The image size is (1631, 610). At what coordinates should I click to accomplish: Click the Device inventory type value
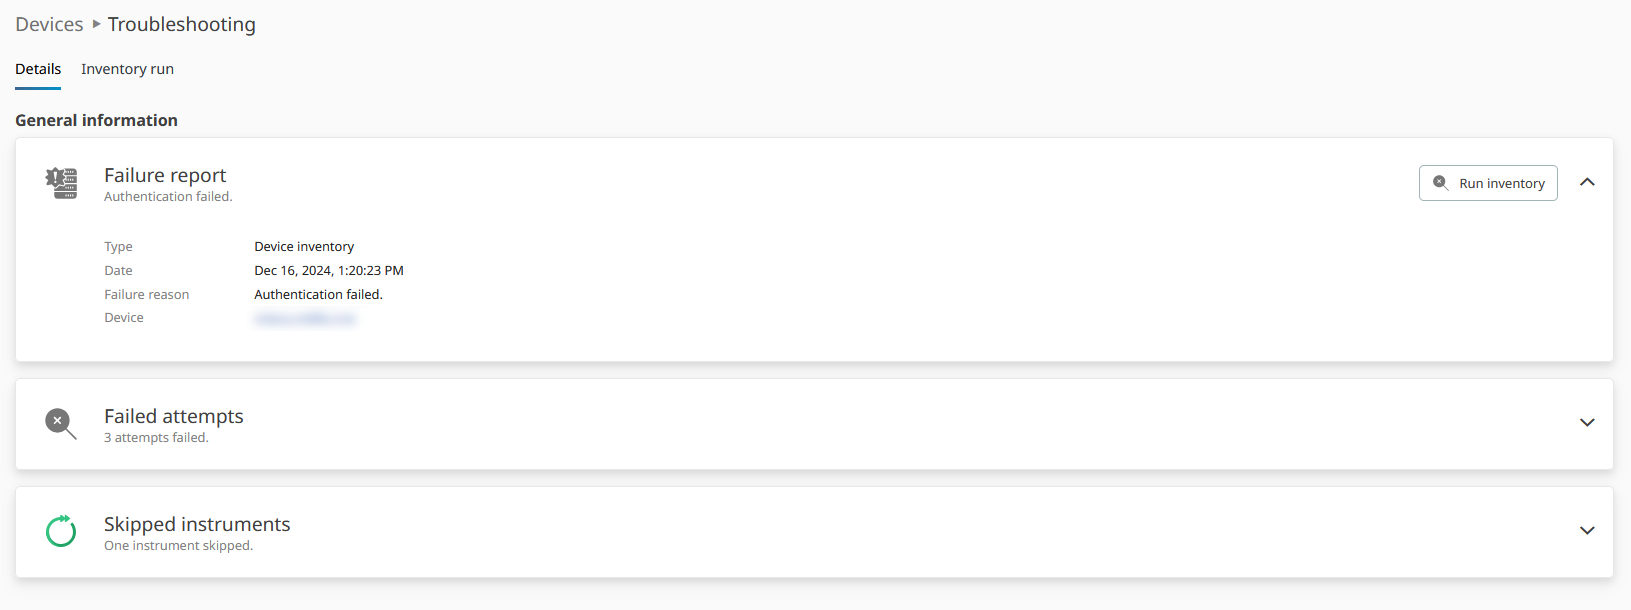point(304,247)
